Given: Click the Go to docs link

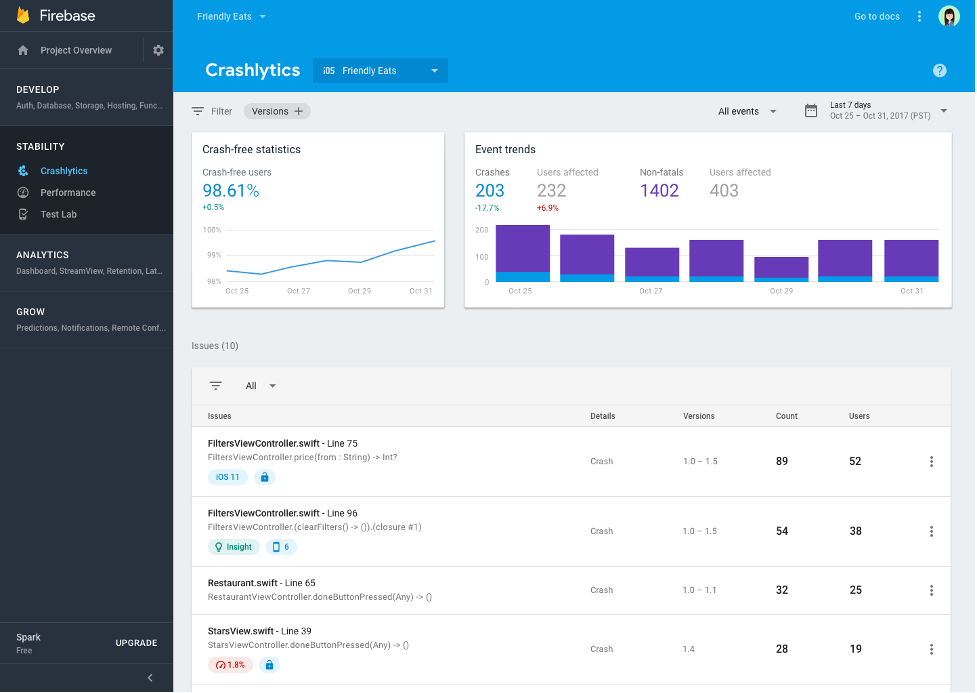Looking at the screenshot, I should pos(877,17).
